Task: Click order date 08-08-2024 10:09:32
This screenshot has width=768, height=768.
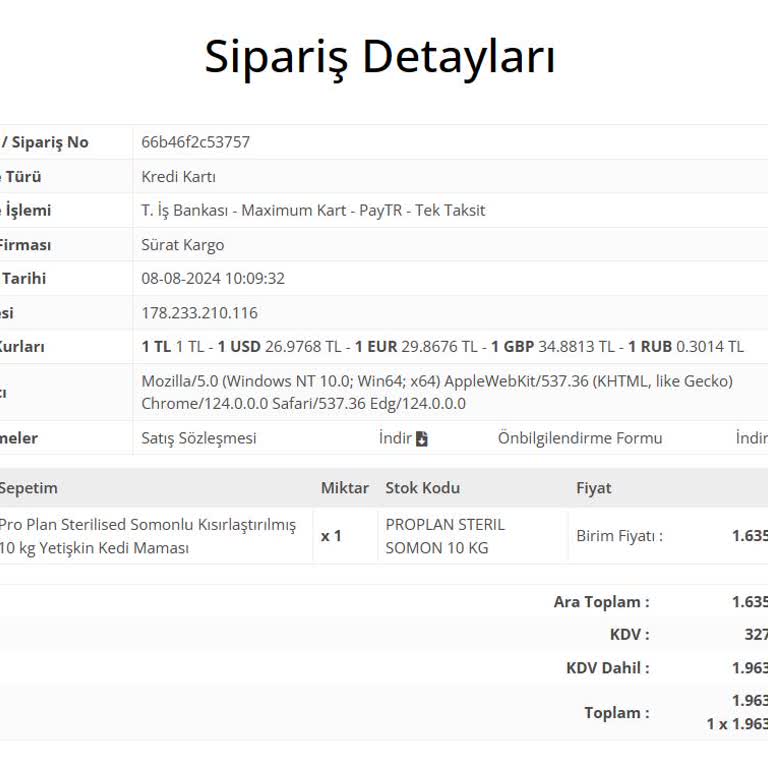Action: point(213,278)
